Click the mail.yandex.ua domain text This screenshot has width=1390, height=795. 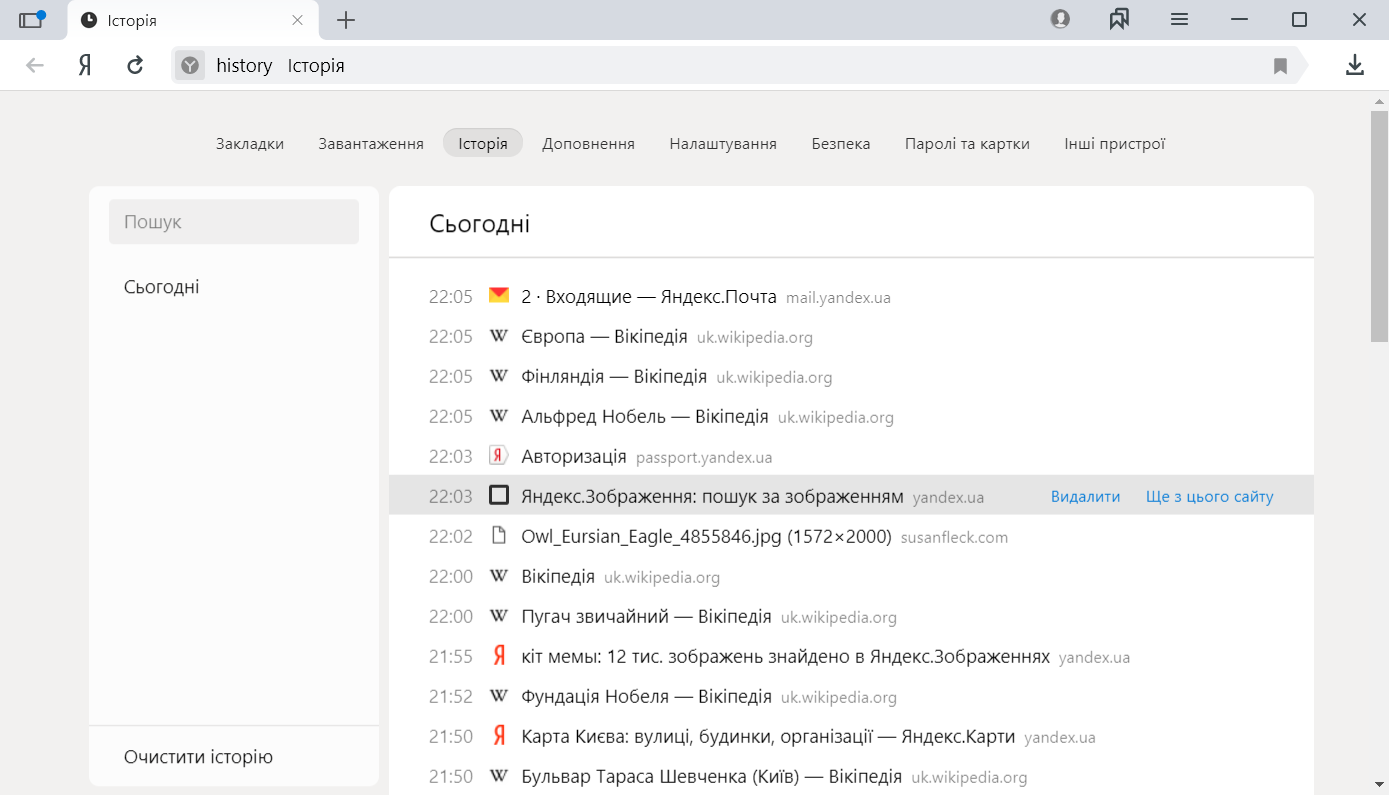[838, 298]
